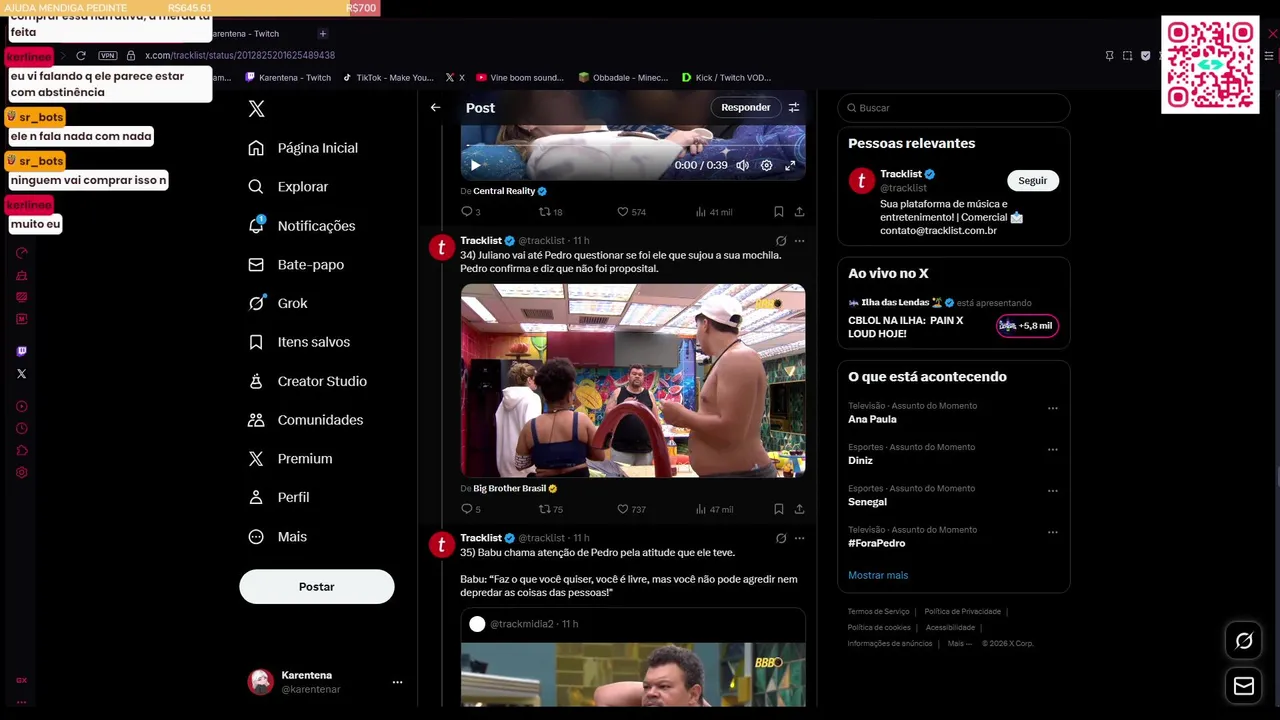1280x720 pixels.
Task: Open Karentena account options menu
Action: (397, 682)
